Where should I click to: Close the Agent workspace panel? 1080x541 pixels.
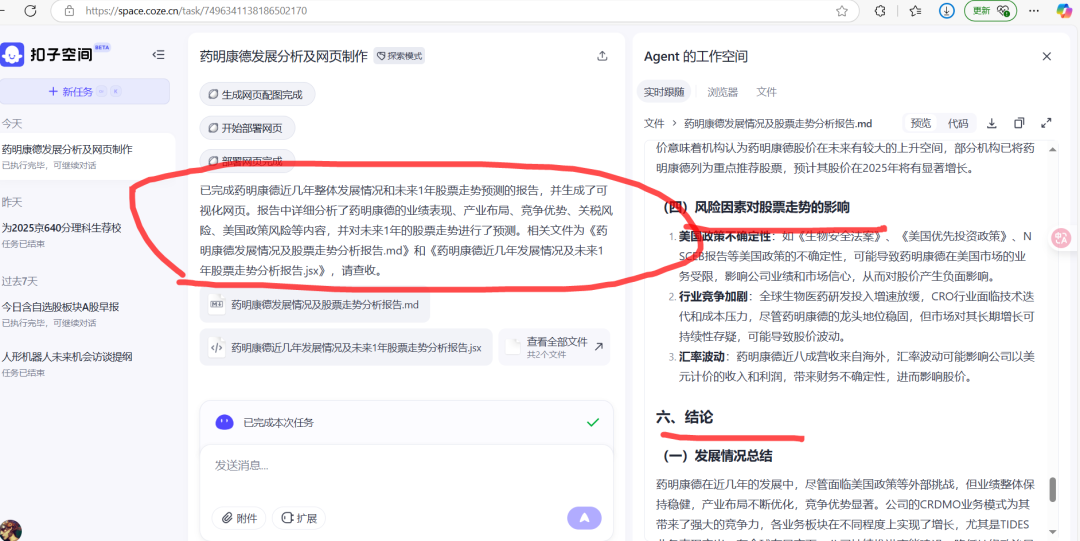(x=1046, y=57)
